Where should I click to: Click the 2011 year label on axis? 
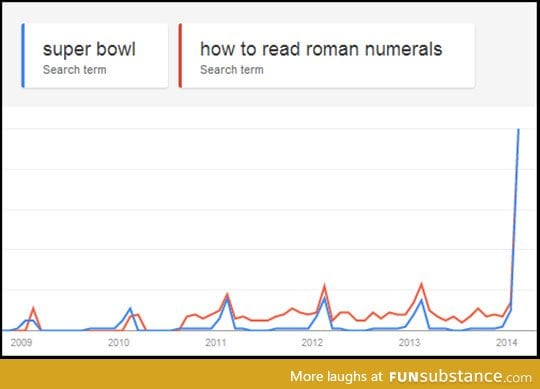[216, 343]
